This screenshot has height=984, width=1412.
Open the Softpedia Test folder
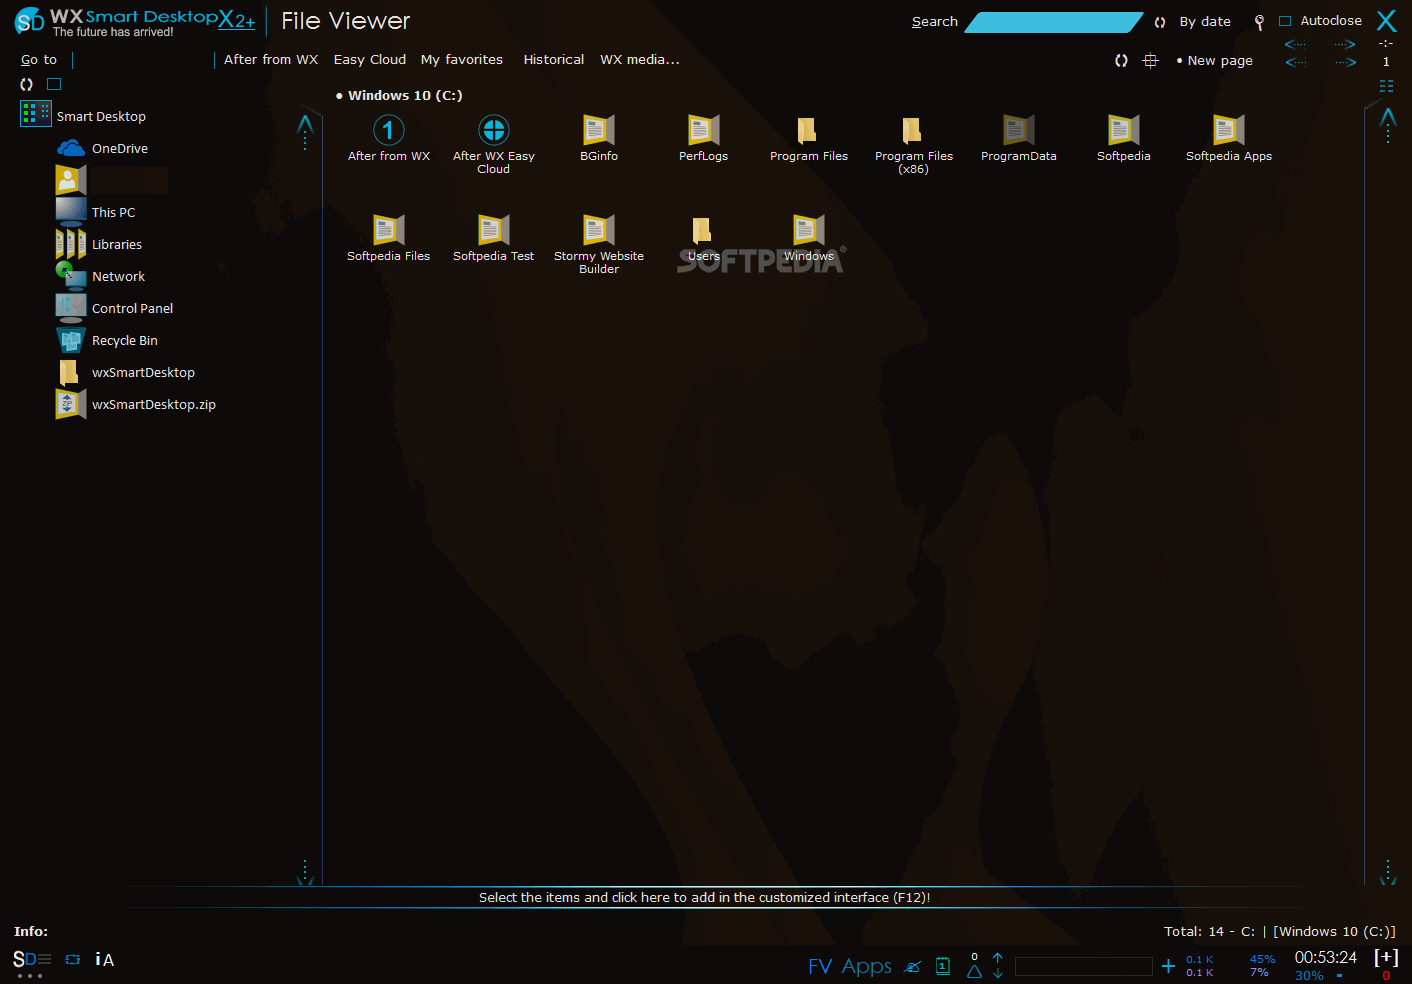pos(494,230)
